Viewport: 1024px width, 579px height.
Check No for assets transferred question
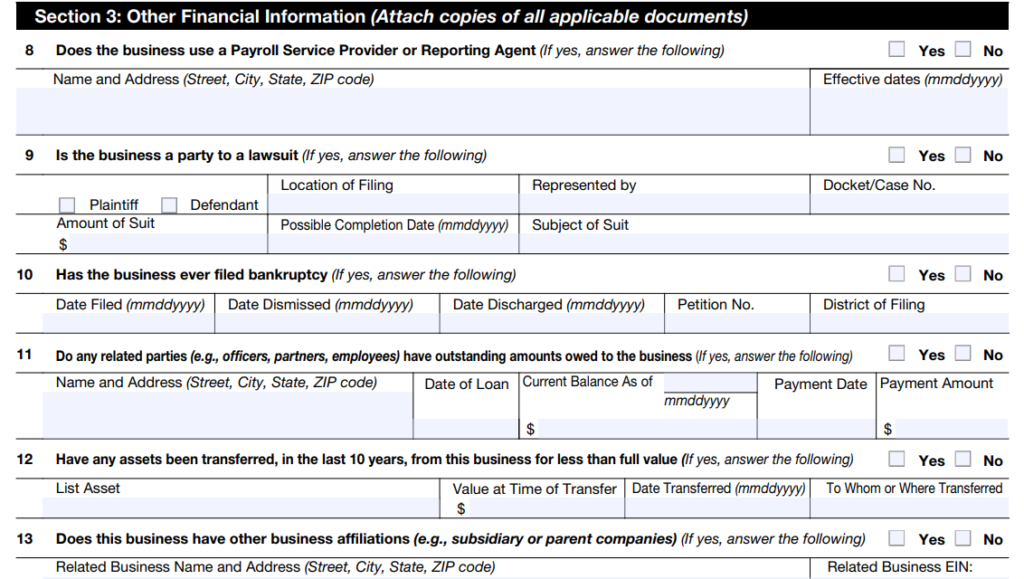(x=962, y=459)
